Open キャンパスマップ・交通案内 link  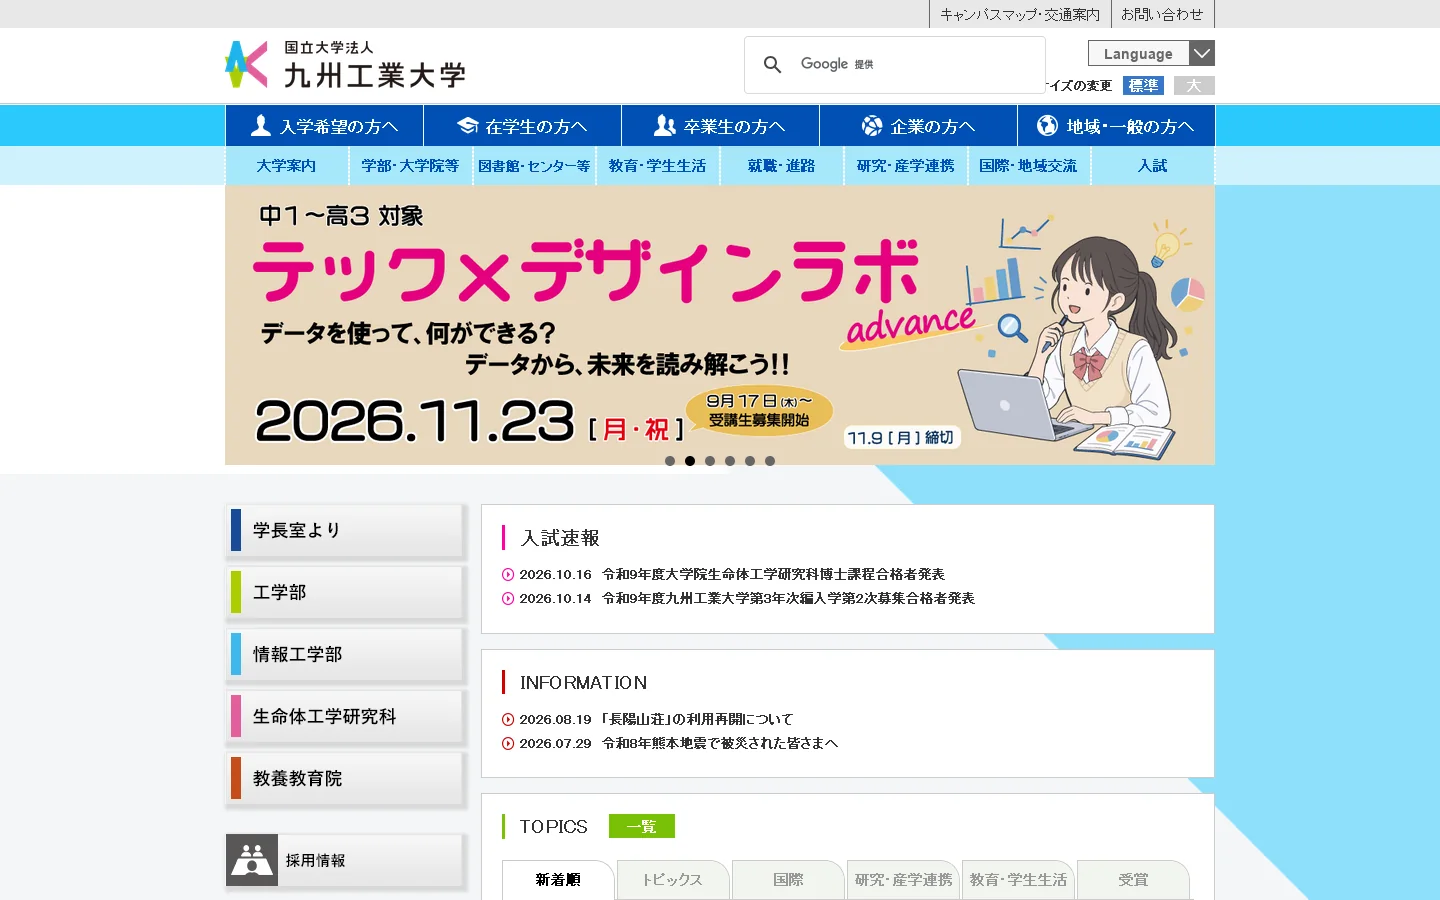pyautogui.click(x=1020, y=14)
